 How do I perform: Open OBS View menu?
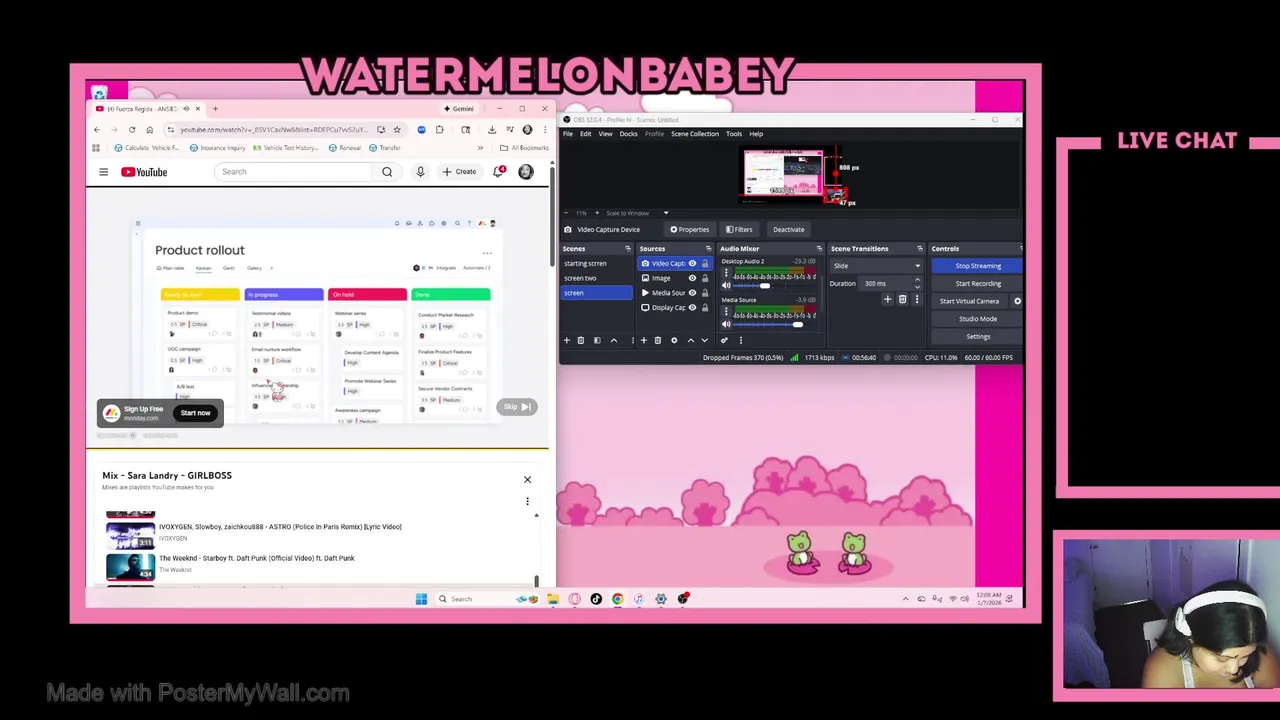pos(605,134)
